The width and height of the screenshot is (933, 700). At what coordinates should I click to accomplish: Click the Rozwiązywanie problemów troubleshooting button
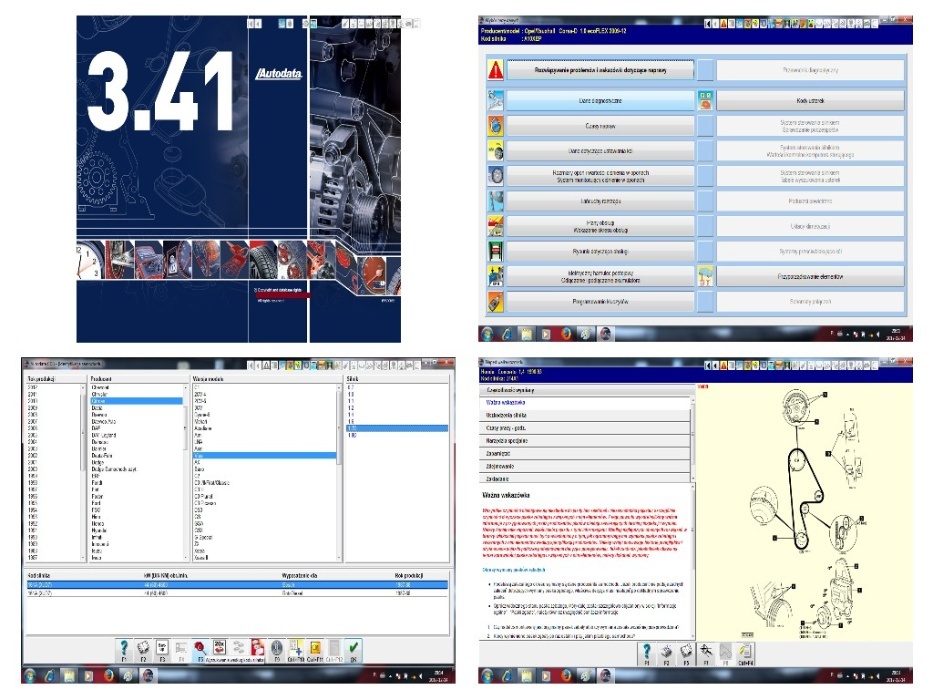(x=600, y=70)
